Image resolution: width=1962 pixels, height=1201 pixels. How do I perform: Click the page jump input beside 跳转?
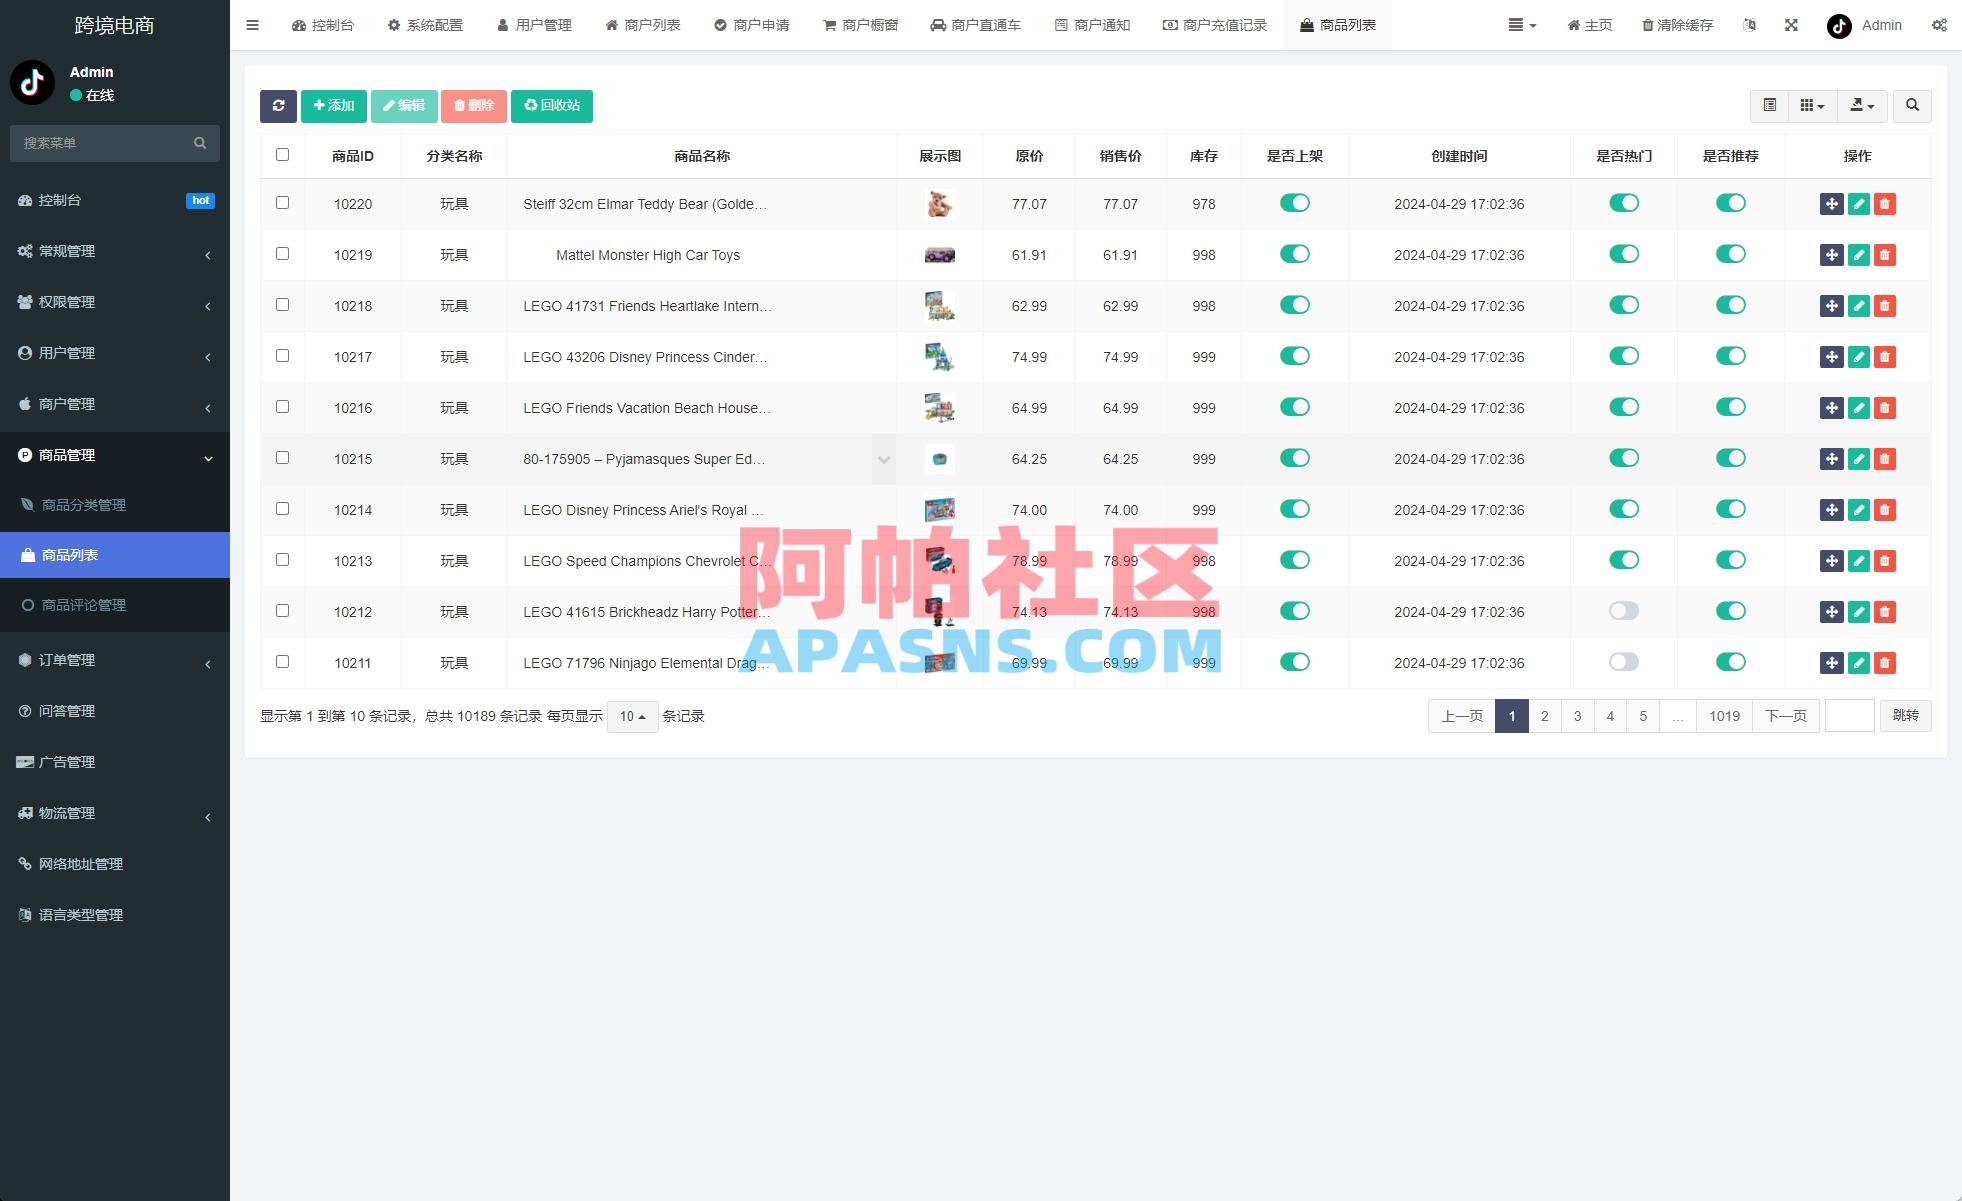1849,716
